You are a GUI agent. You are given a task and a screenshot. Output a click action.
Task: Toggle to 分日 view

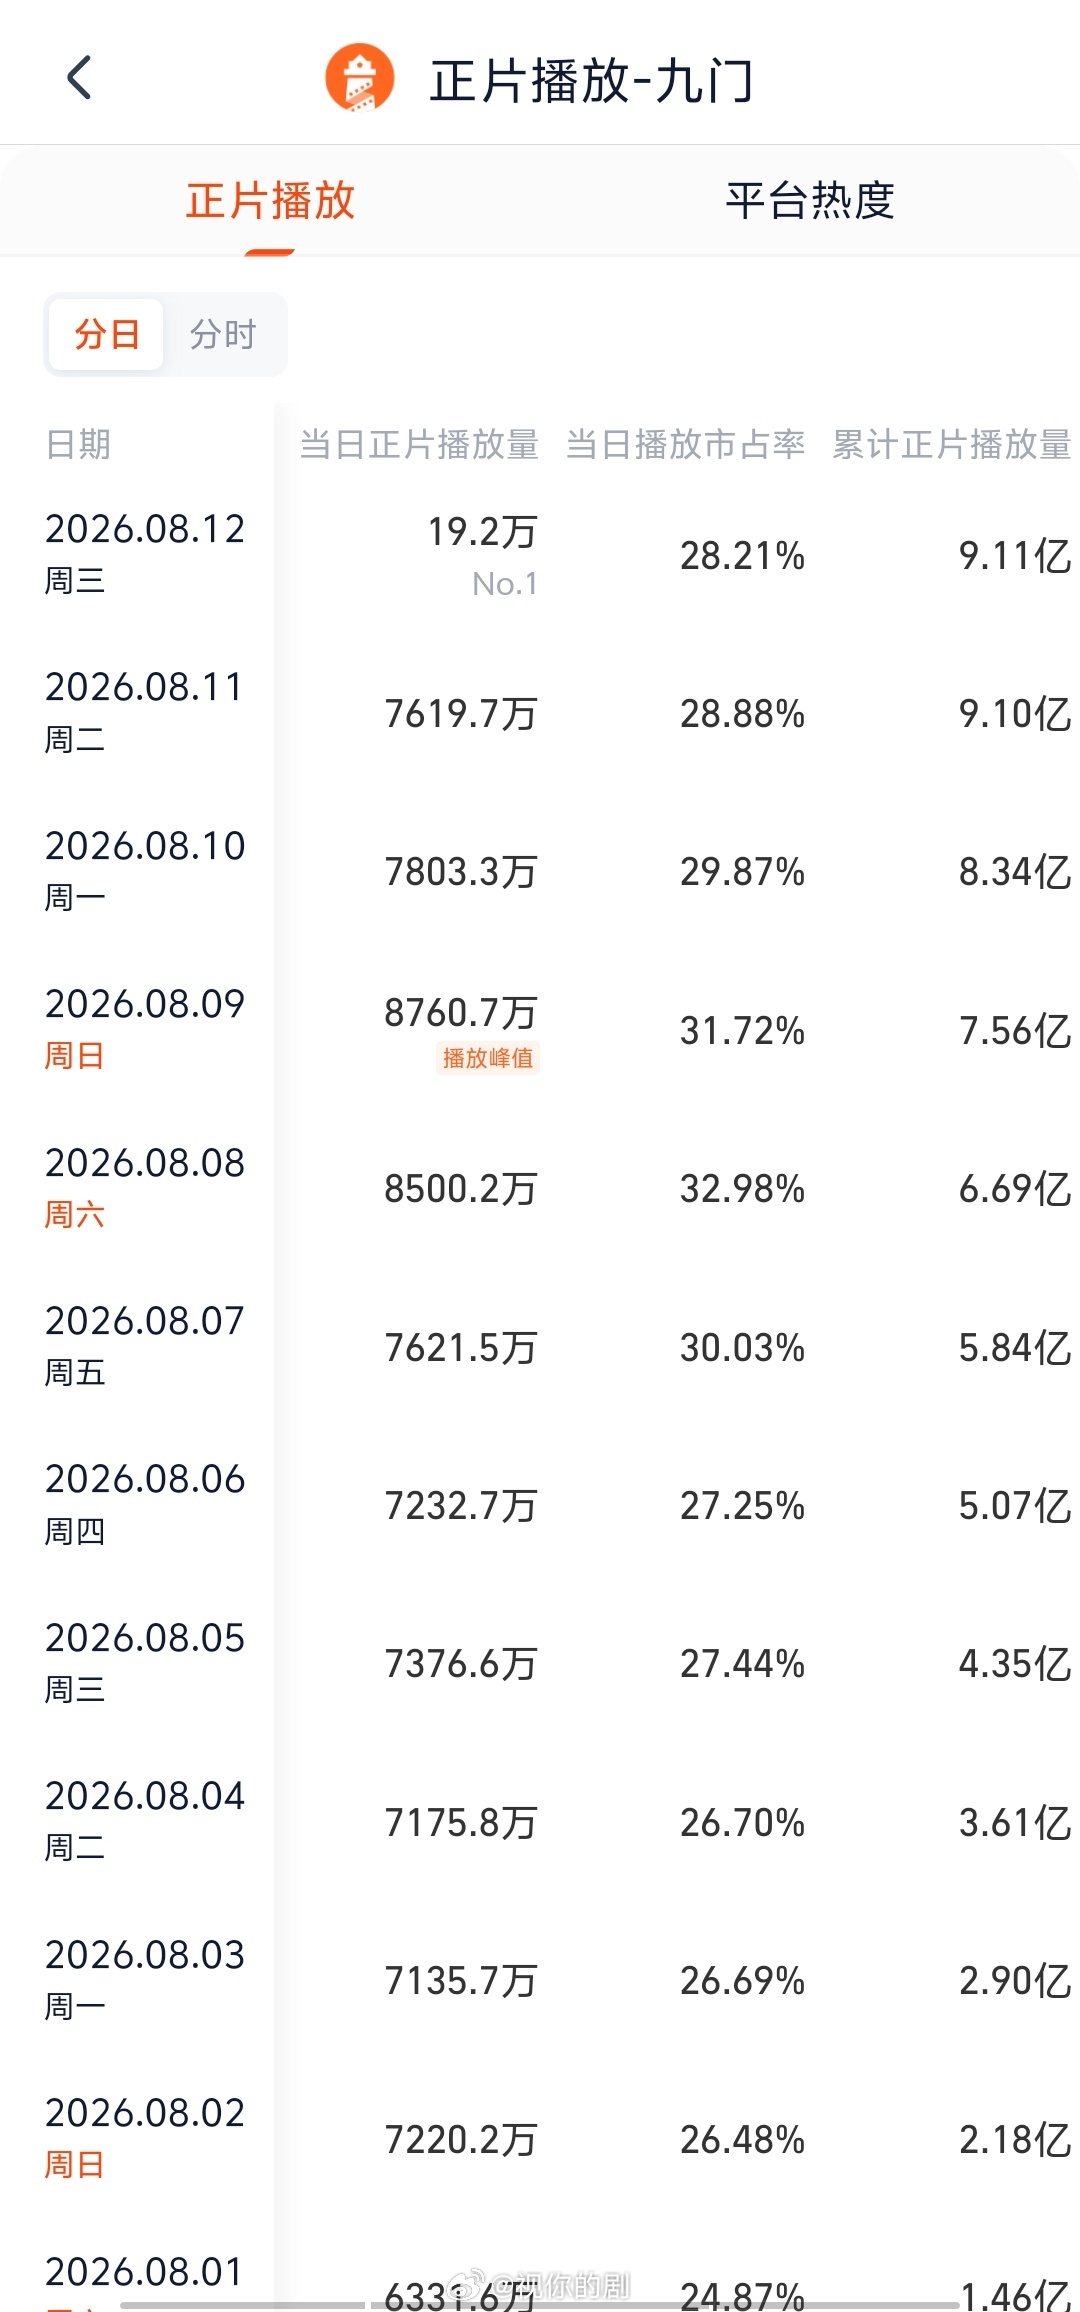click(106, 334)
